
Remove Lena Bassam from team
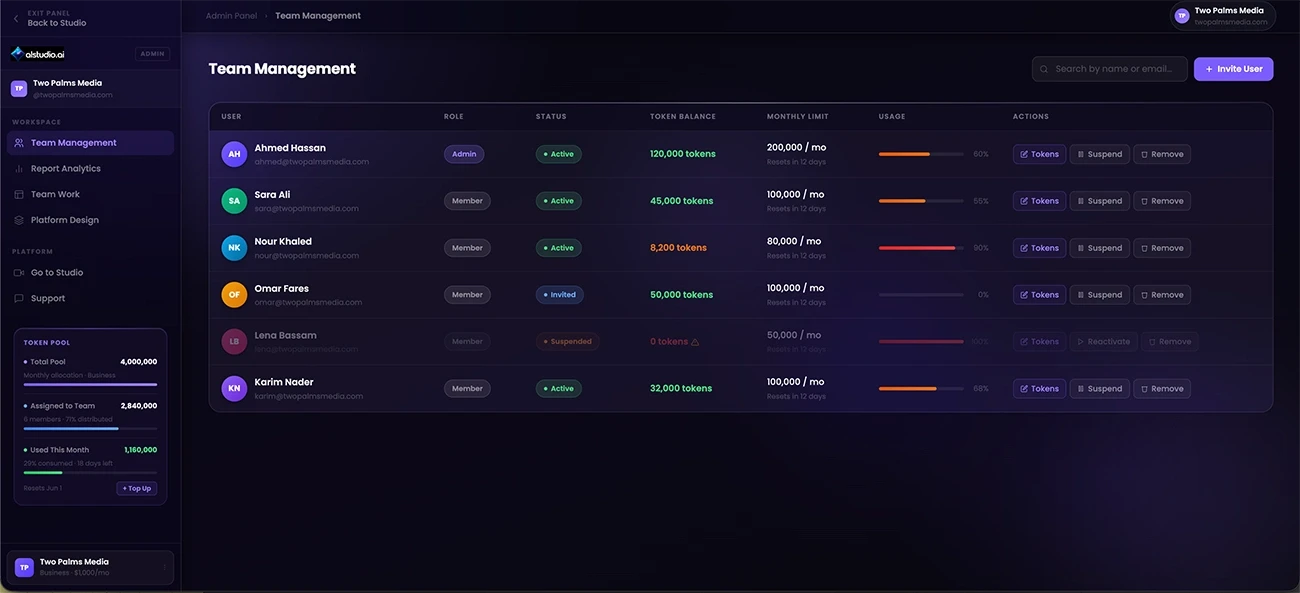1170,342
